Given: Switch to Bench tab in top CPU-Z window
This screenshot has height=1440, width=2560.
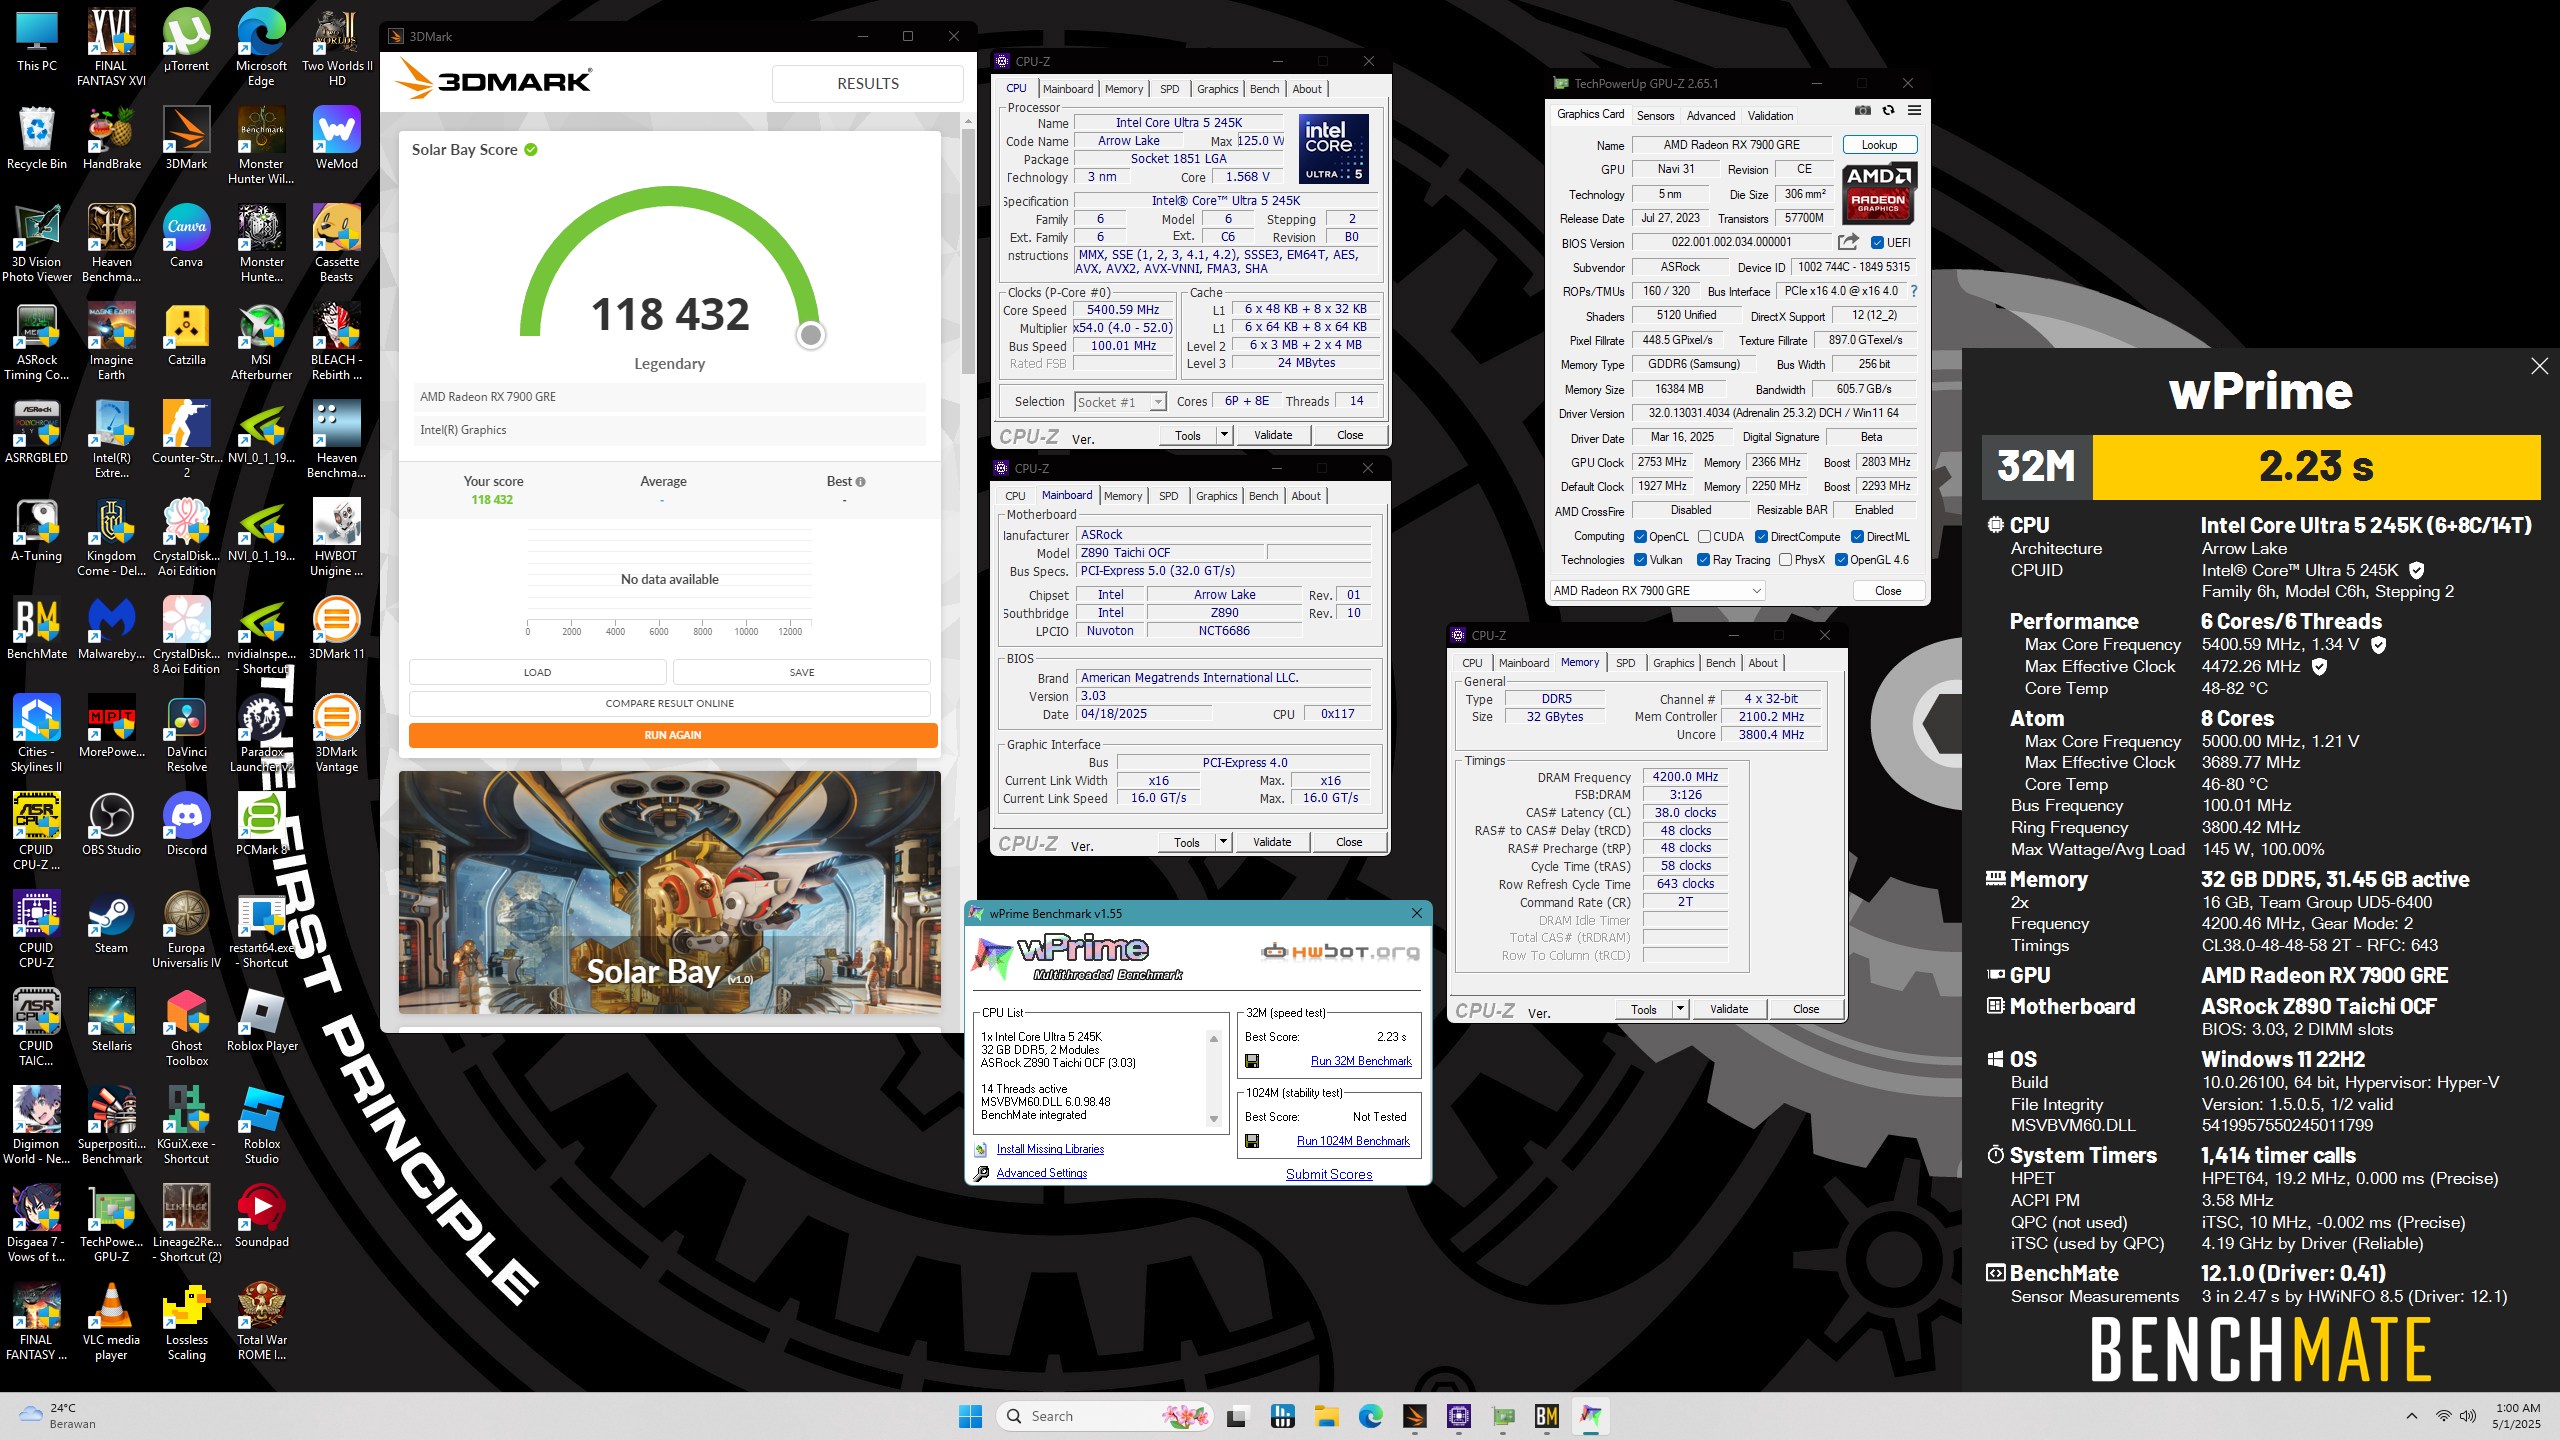Looking at the screenshot, I should click(x=1264, y=89).
